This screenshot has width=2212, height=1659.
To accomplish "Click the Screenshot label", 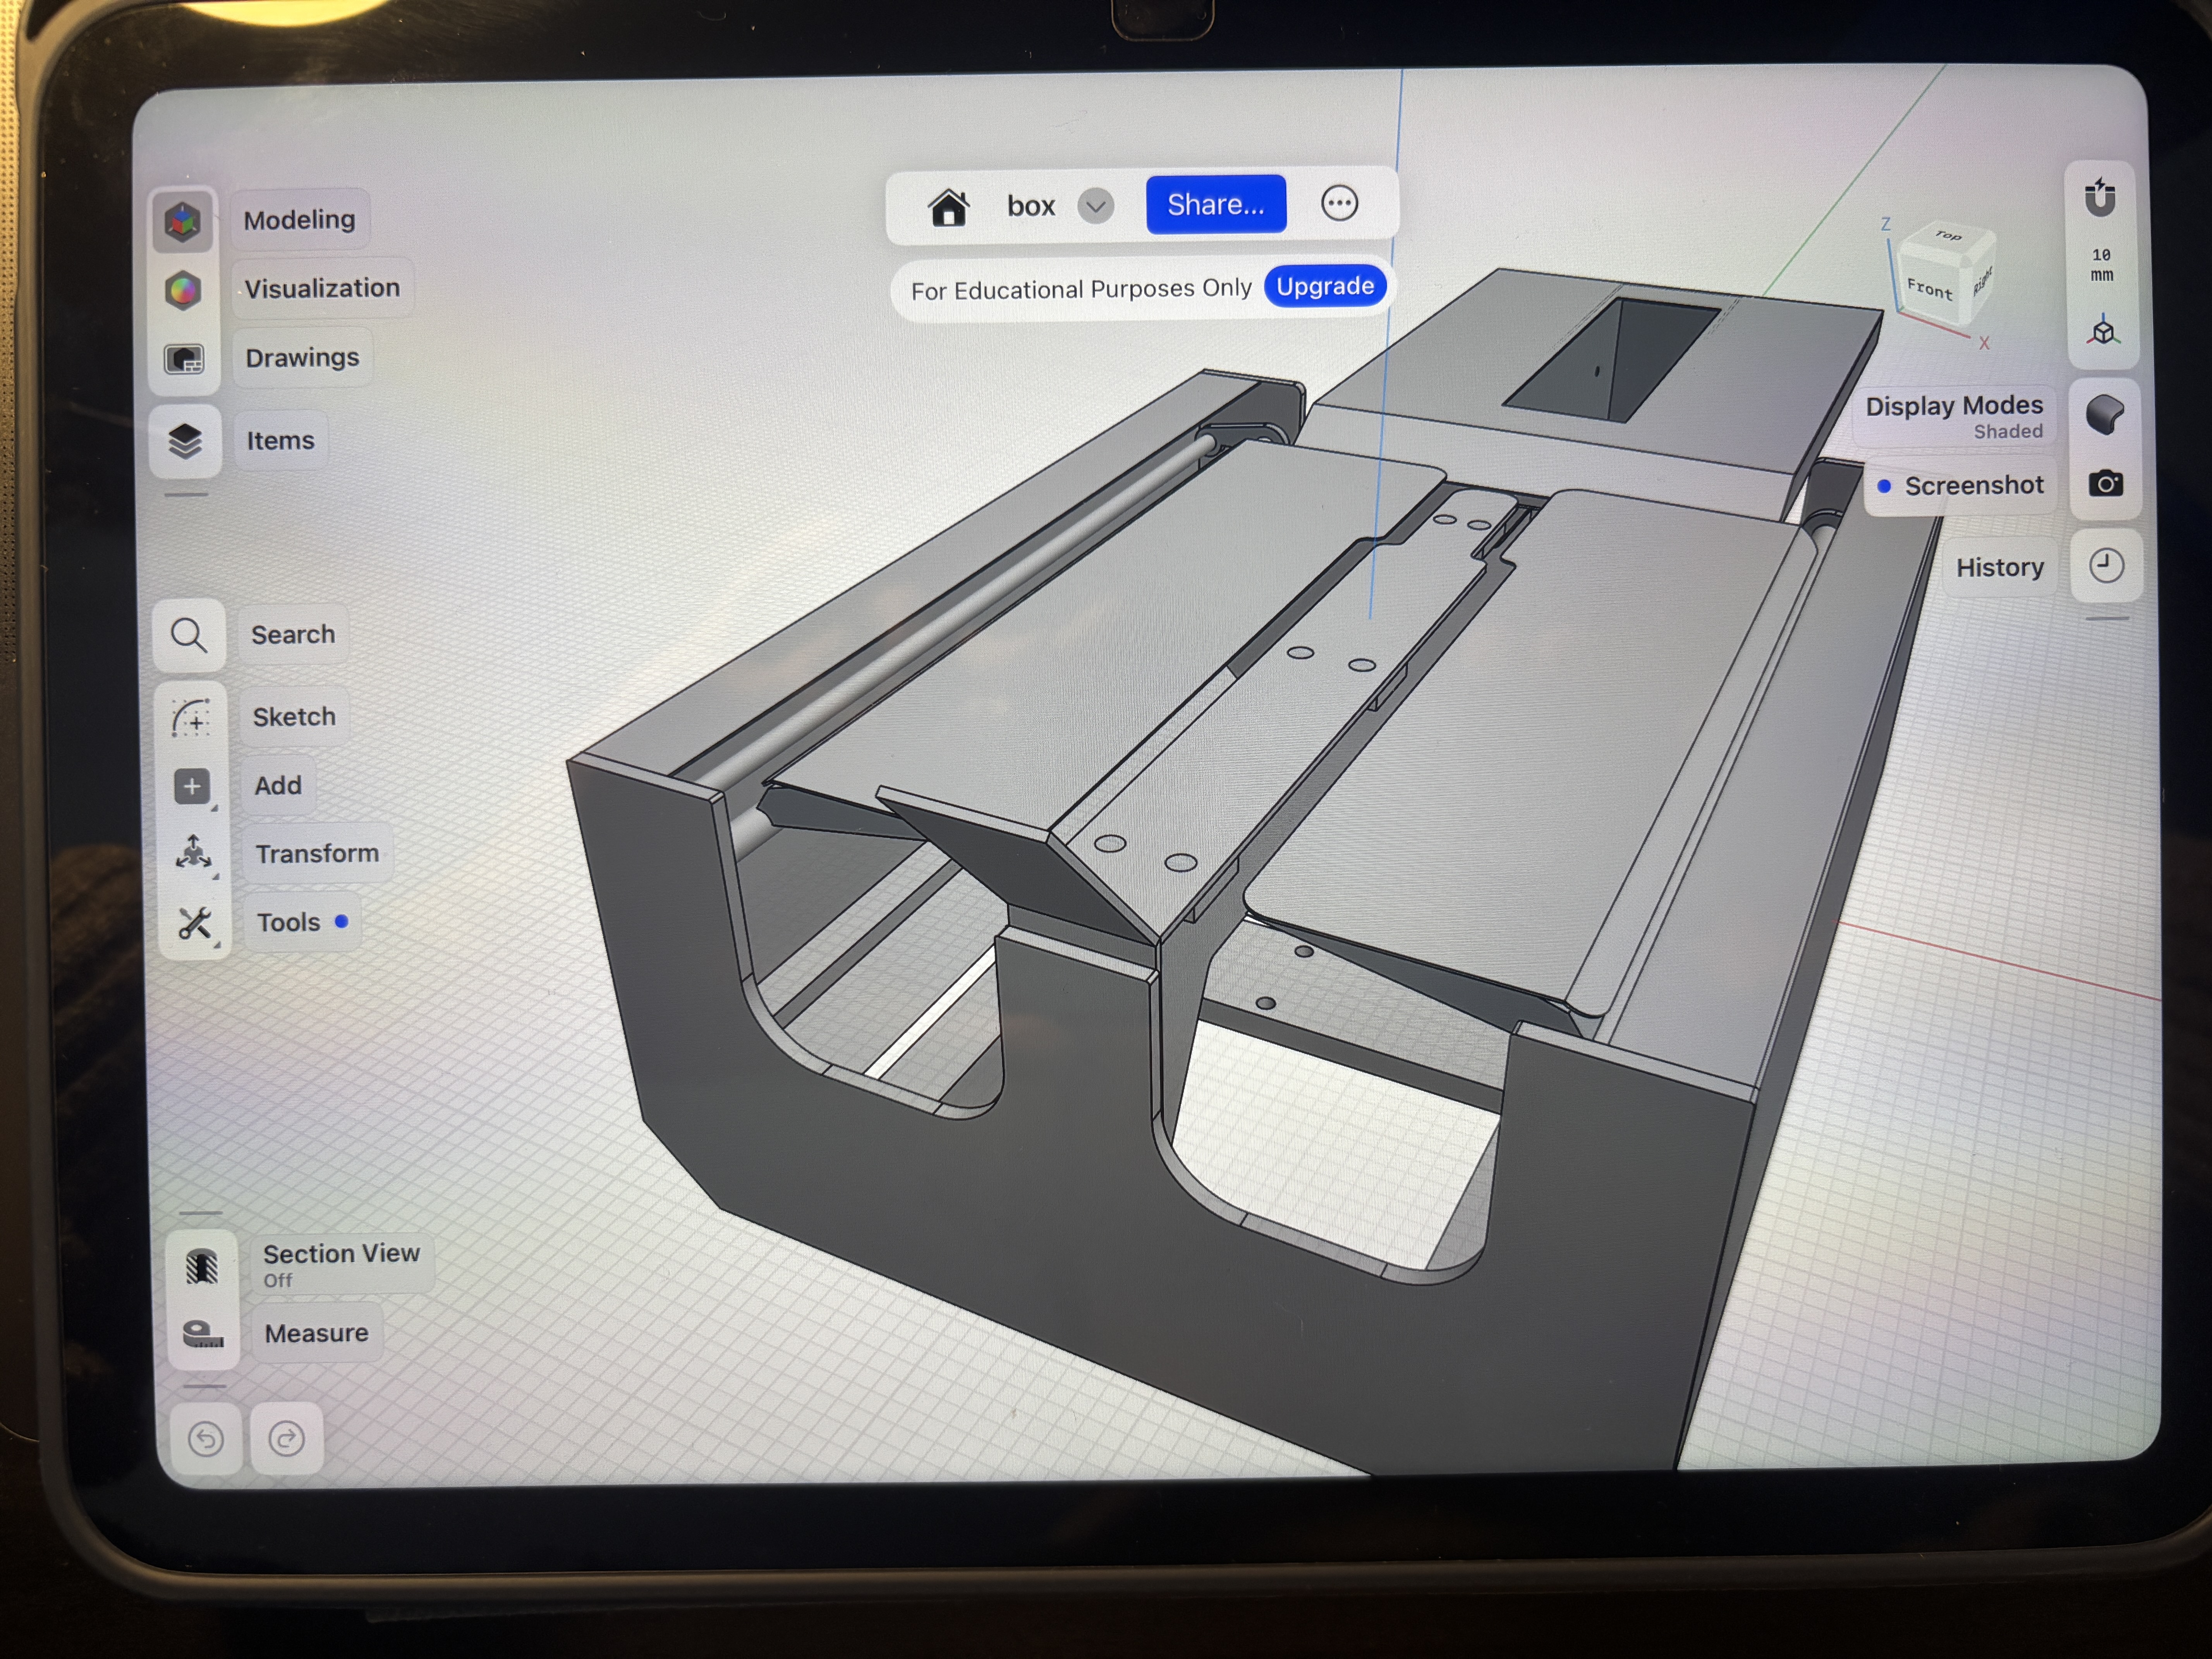I will [x=1960, y=486].
